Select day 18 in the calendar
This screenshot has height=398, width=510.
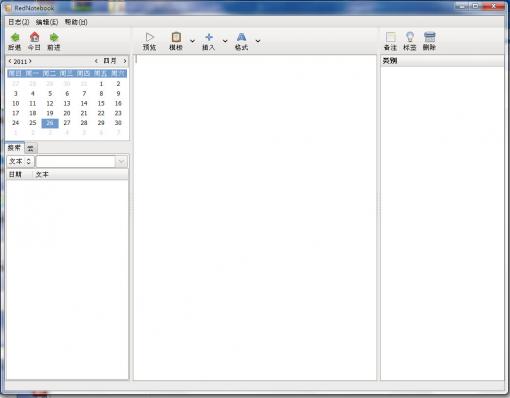(x=33, y=113)
